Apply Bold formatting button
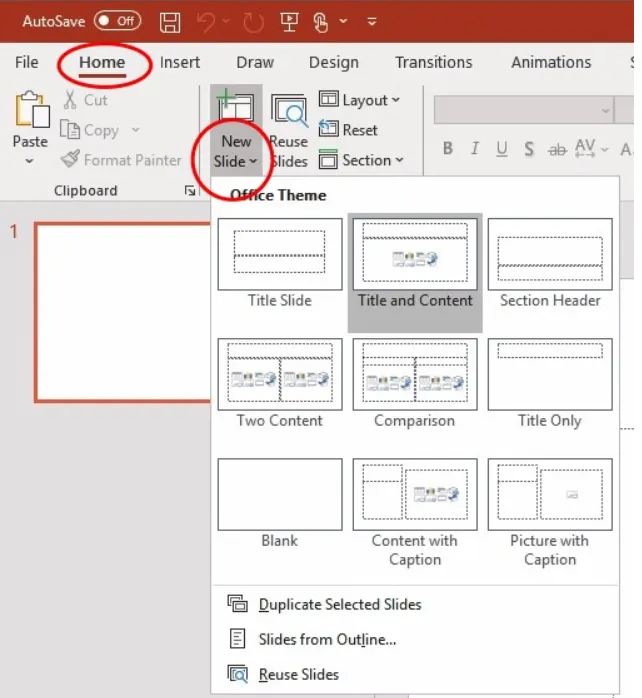 [447, 149]
